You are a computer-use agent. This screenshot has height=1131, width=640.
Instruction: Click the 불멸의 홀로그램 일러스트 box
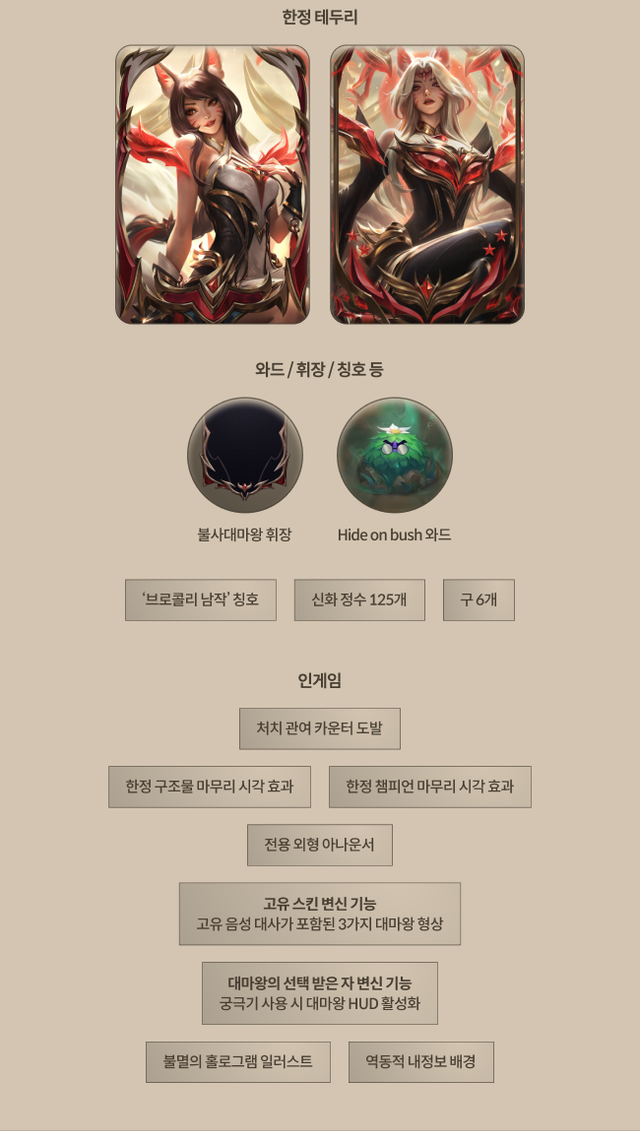pos(238,1062)
